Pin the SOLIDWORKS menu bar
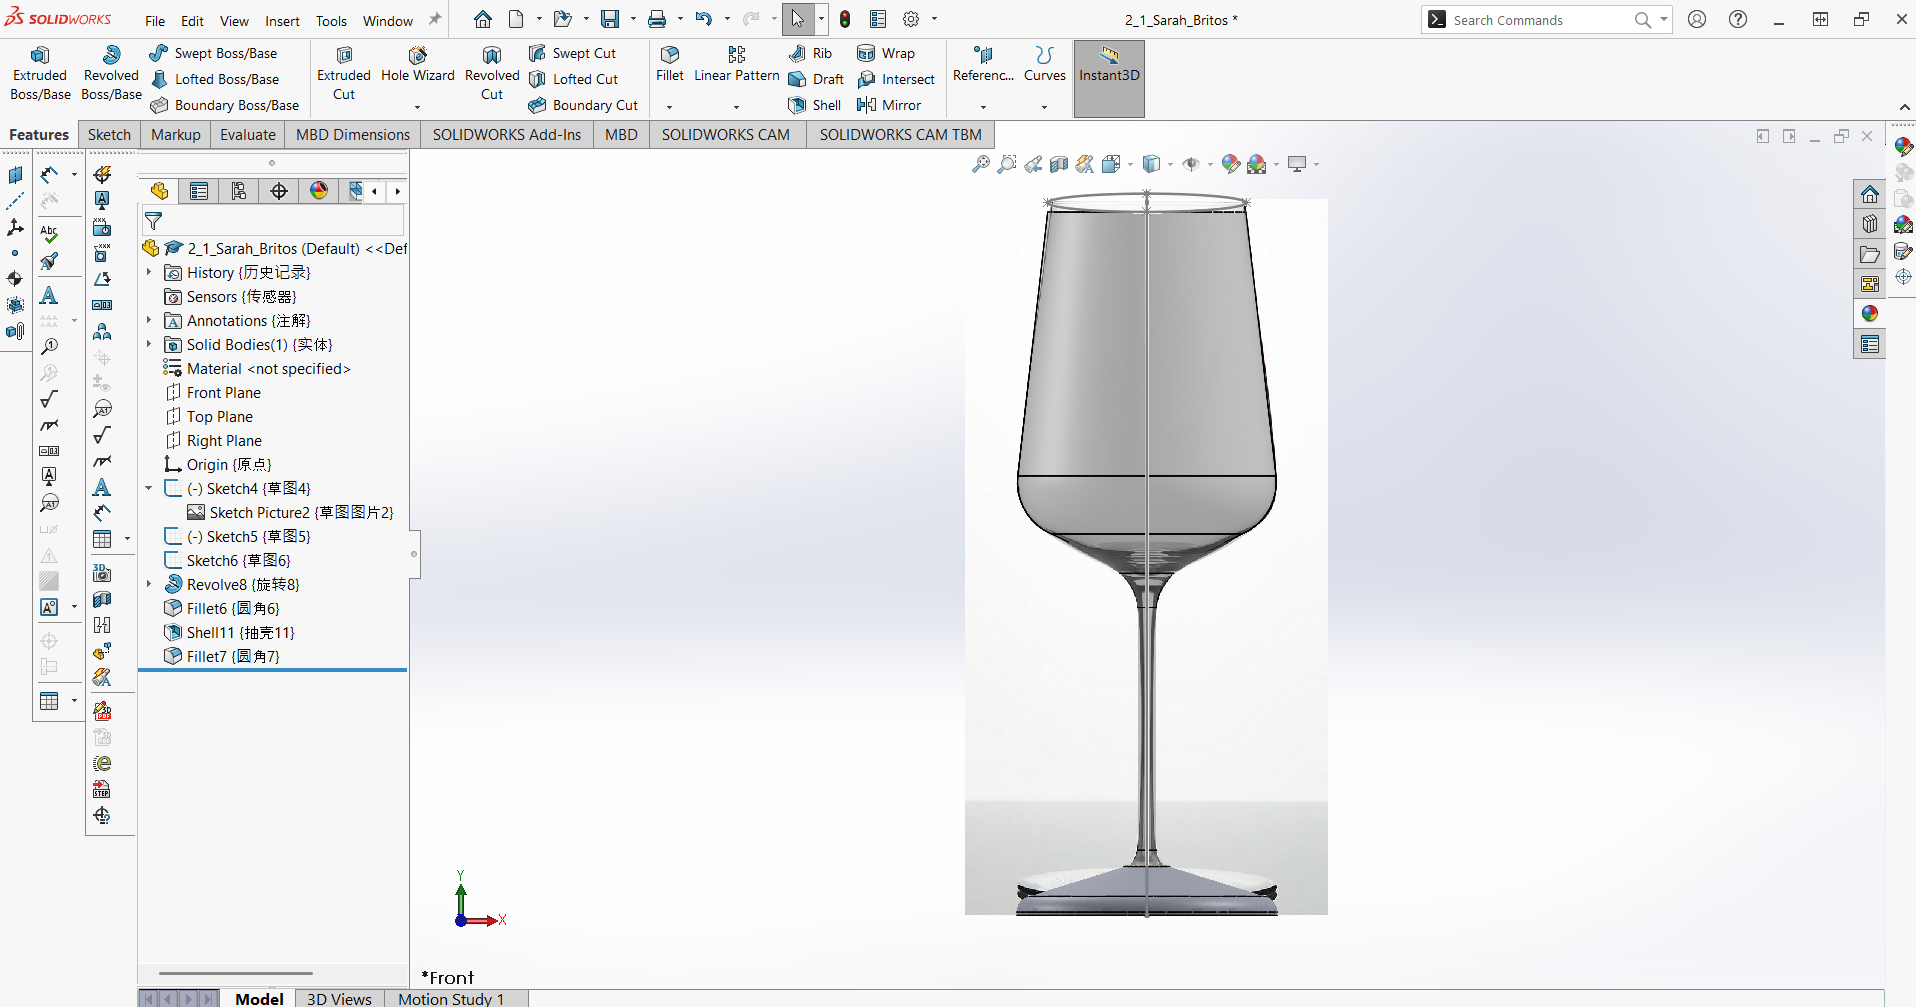The height and width of the screenshot is (1007, 1916). (434, 19)
